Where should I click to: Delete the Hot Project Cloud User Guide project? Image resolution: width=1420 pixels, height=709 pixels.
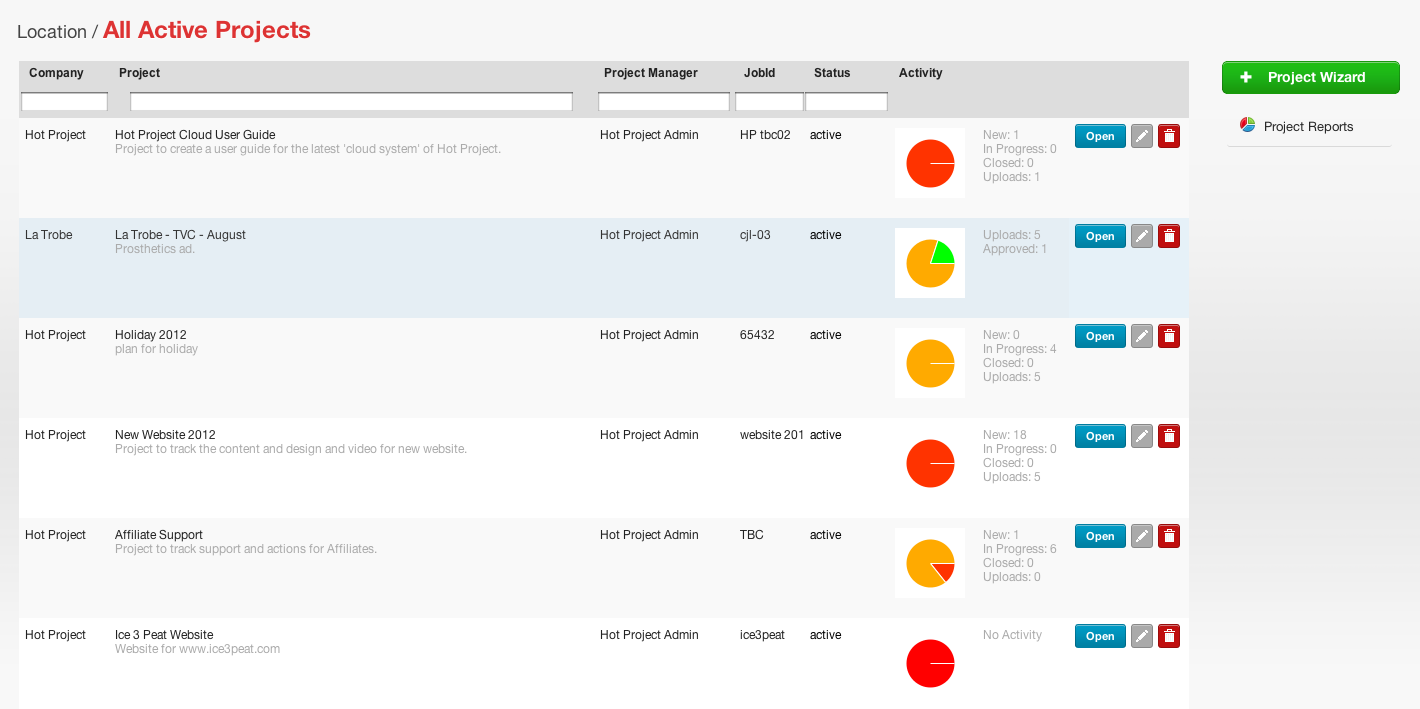(x=1169, y=136)
